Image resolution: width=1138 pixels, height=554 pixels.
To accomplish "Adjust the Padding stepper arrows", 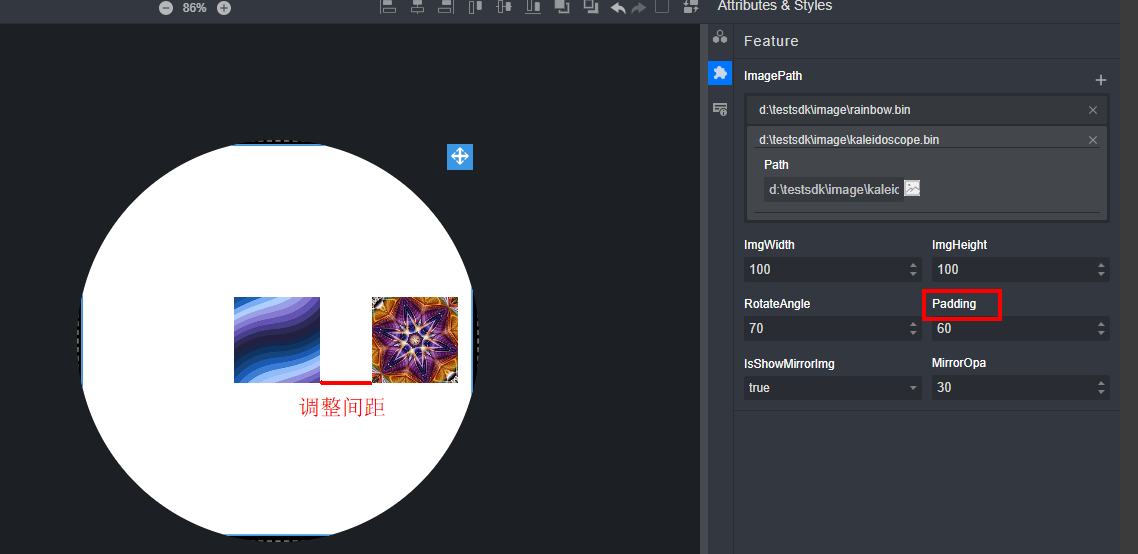I will point(1101,328).
